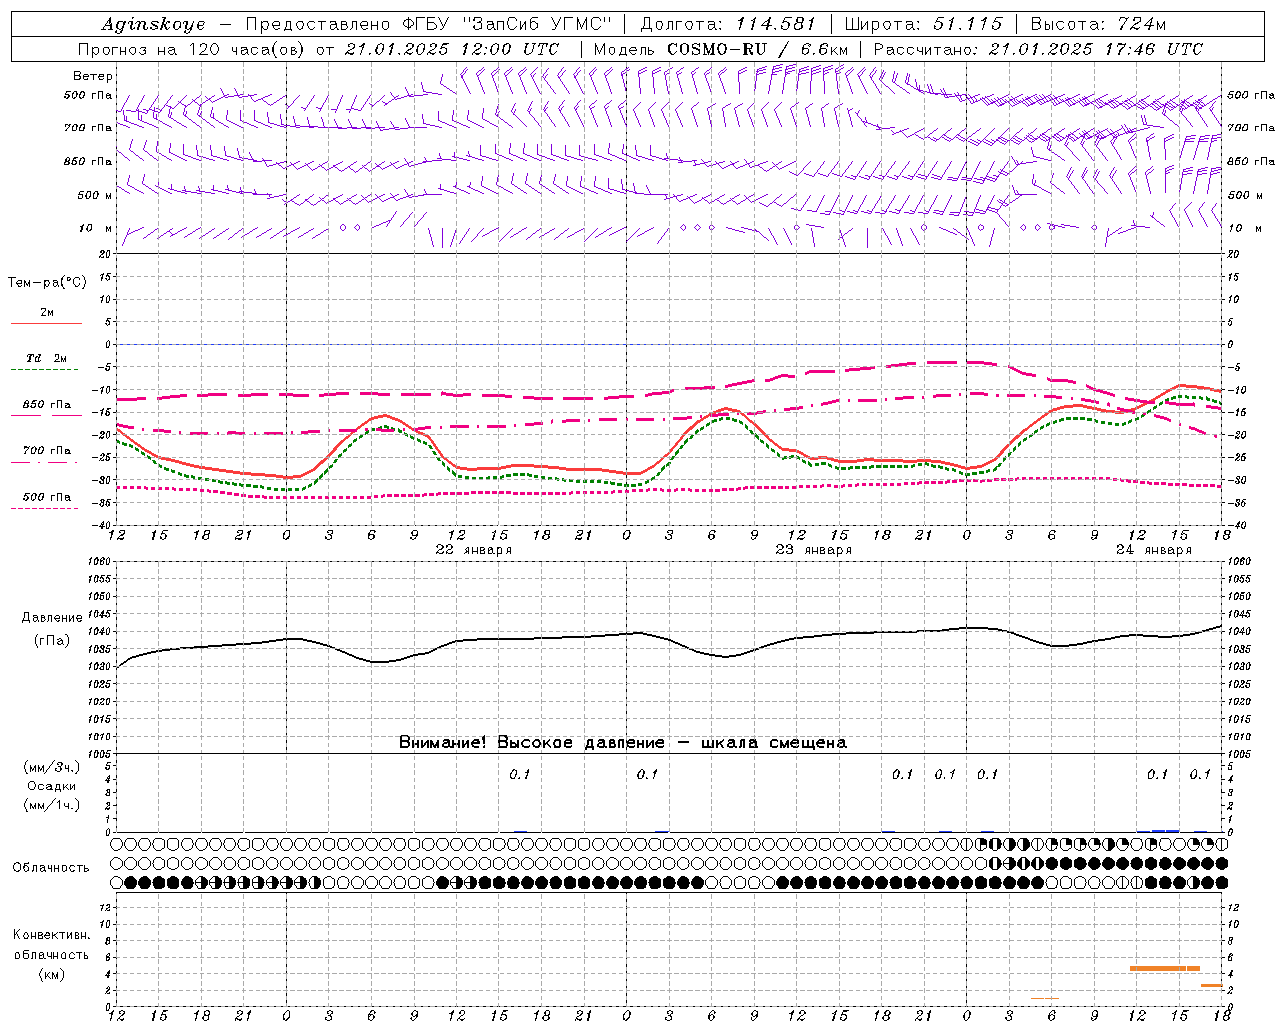Click the forecast start time "21.01.2025 12:00 UTC"

[452, 49]
